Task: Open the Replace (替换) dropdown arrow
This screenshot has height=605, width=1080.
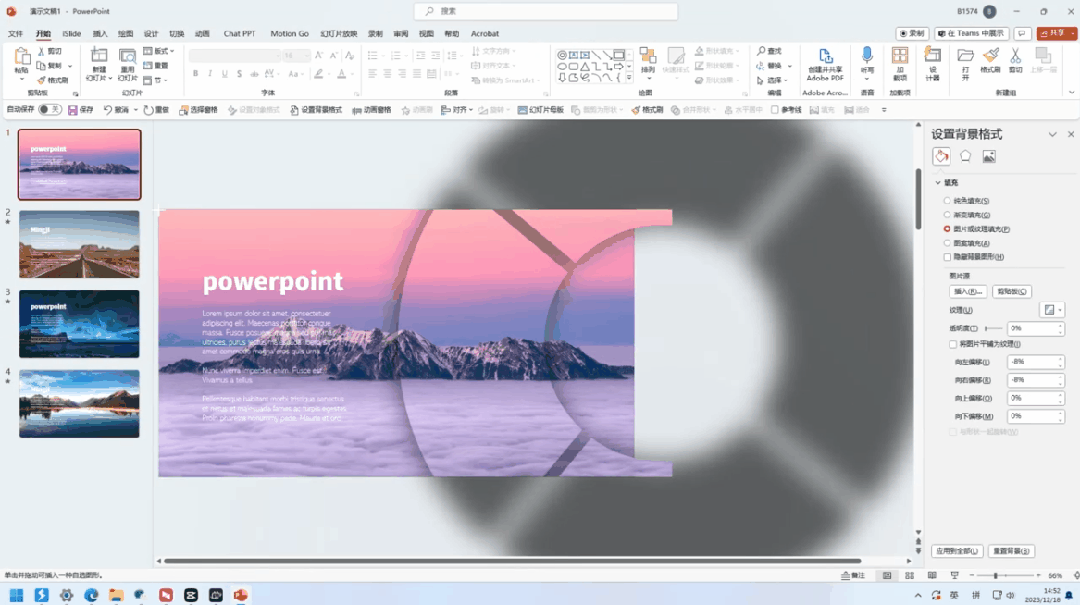Action: [x=789, y=66]
